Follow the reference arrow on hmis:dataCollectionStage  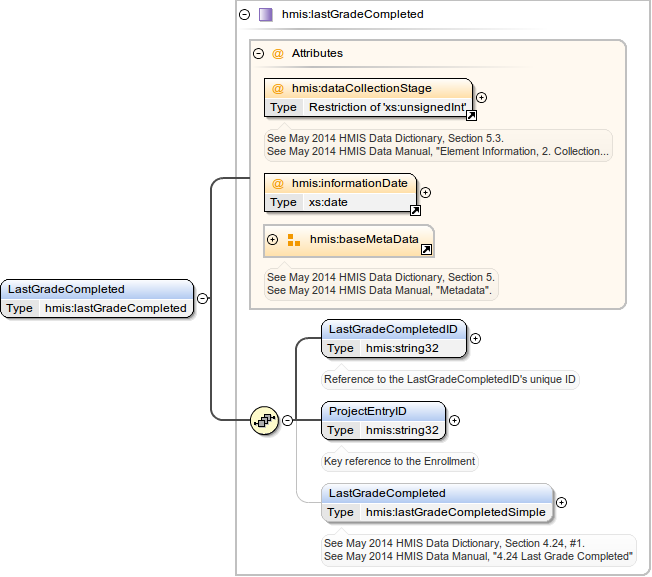[x=471, y=115]
